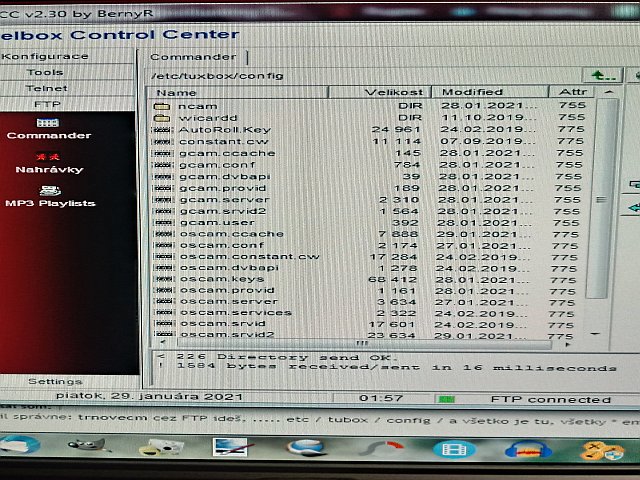The width and height of the screenshot is (640, 480).
Task: Select the oscam.server file icon
Action: click(164, 301)
